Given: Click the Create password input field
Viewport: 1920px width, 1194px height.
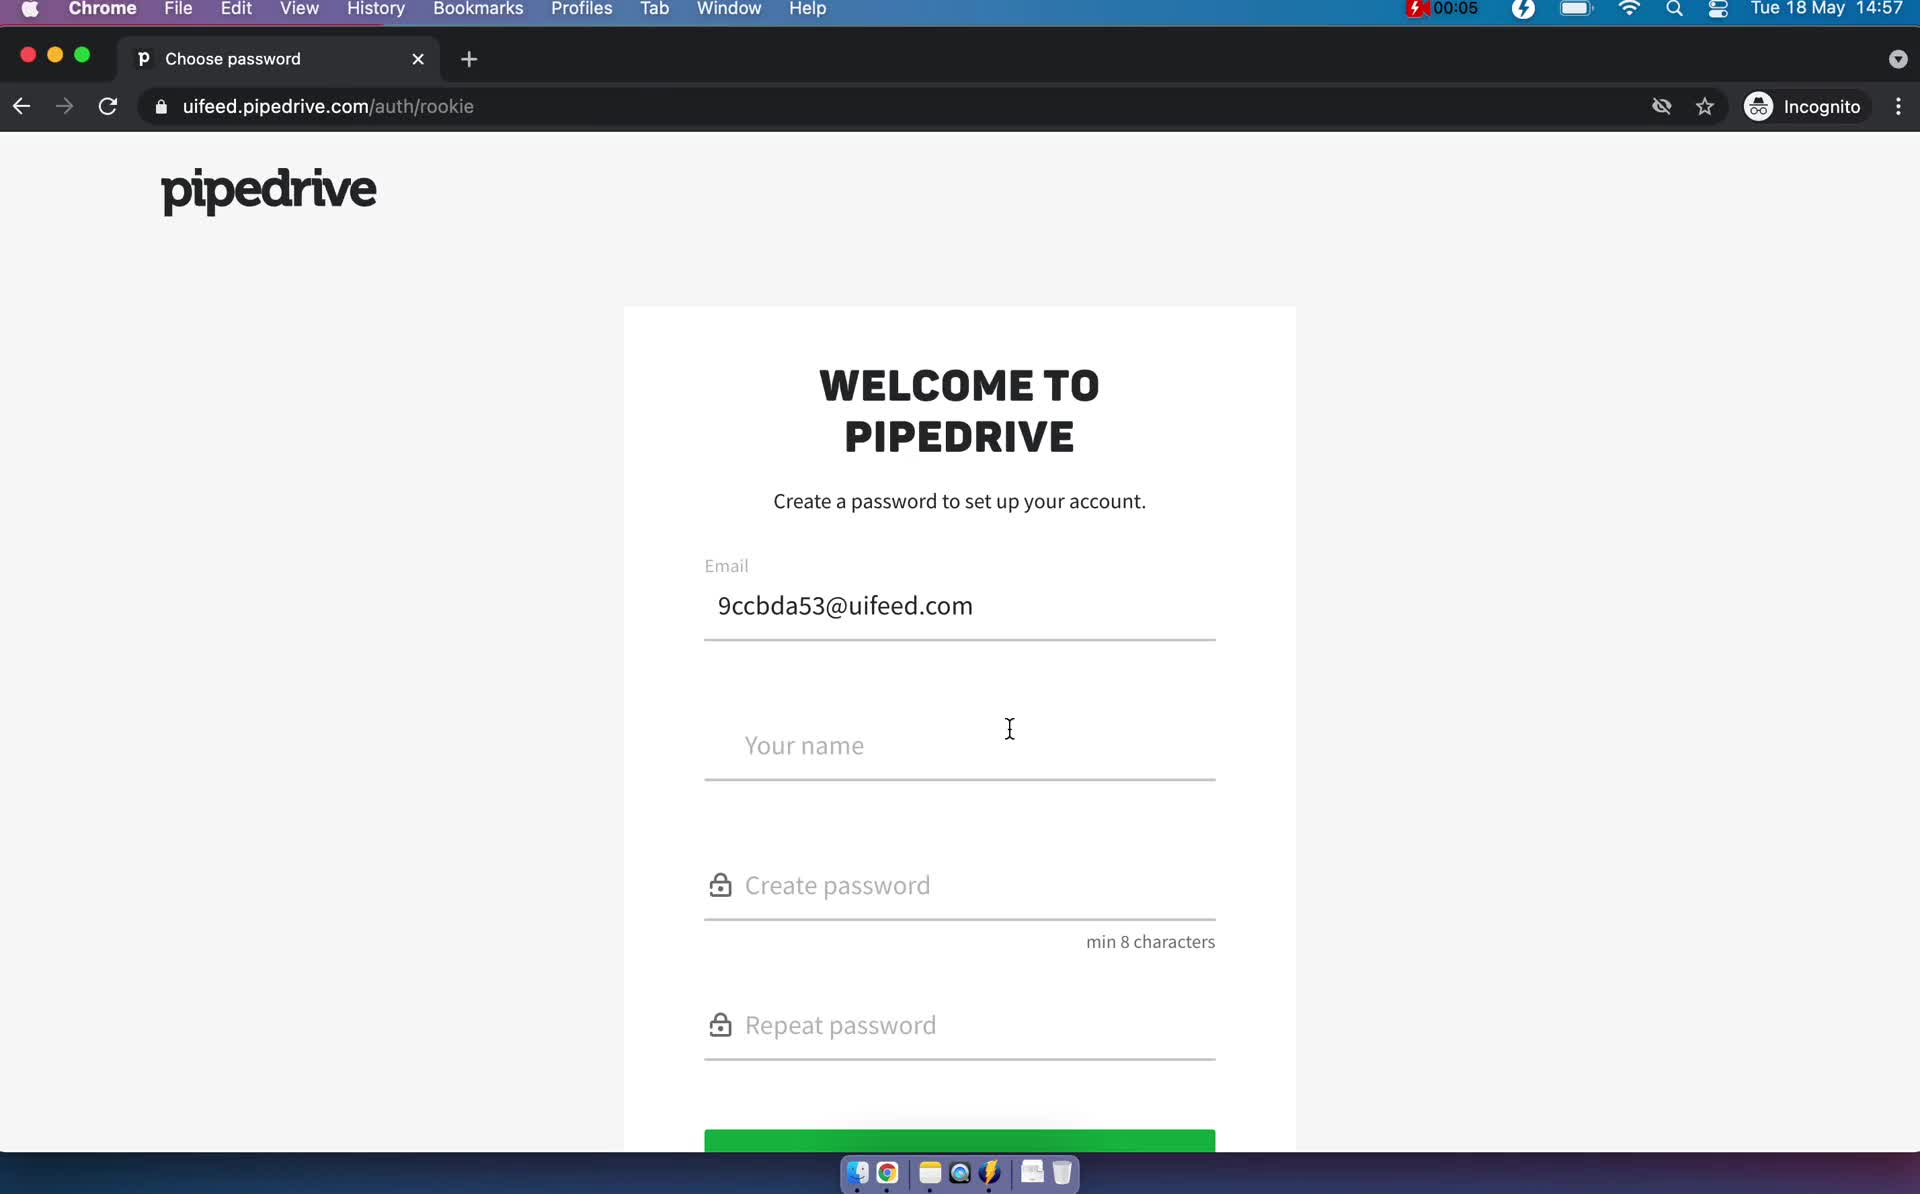Looking at the screenshot, I should (959, 884).
